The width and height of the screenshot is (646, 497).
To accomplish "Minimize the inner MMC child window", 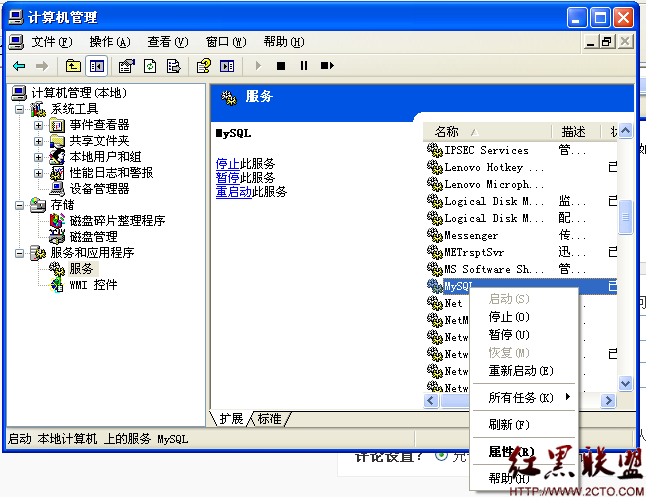I will coord(591,42).
